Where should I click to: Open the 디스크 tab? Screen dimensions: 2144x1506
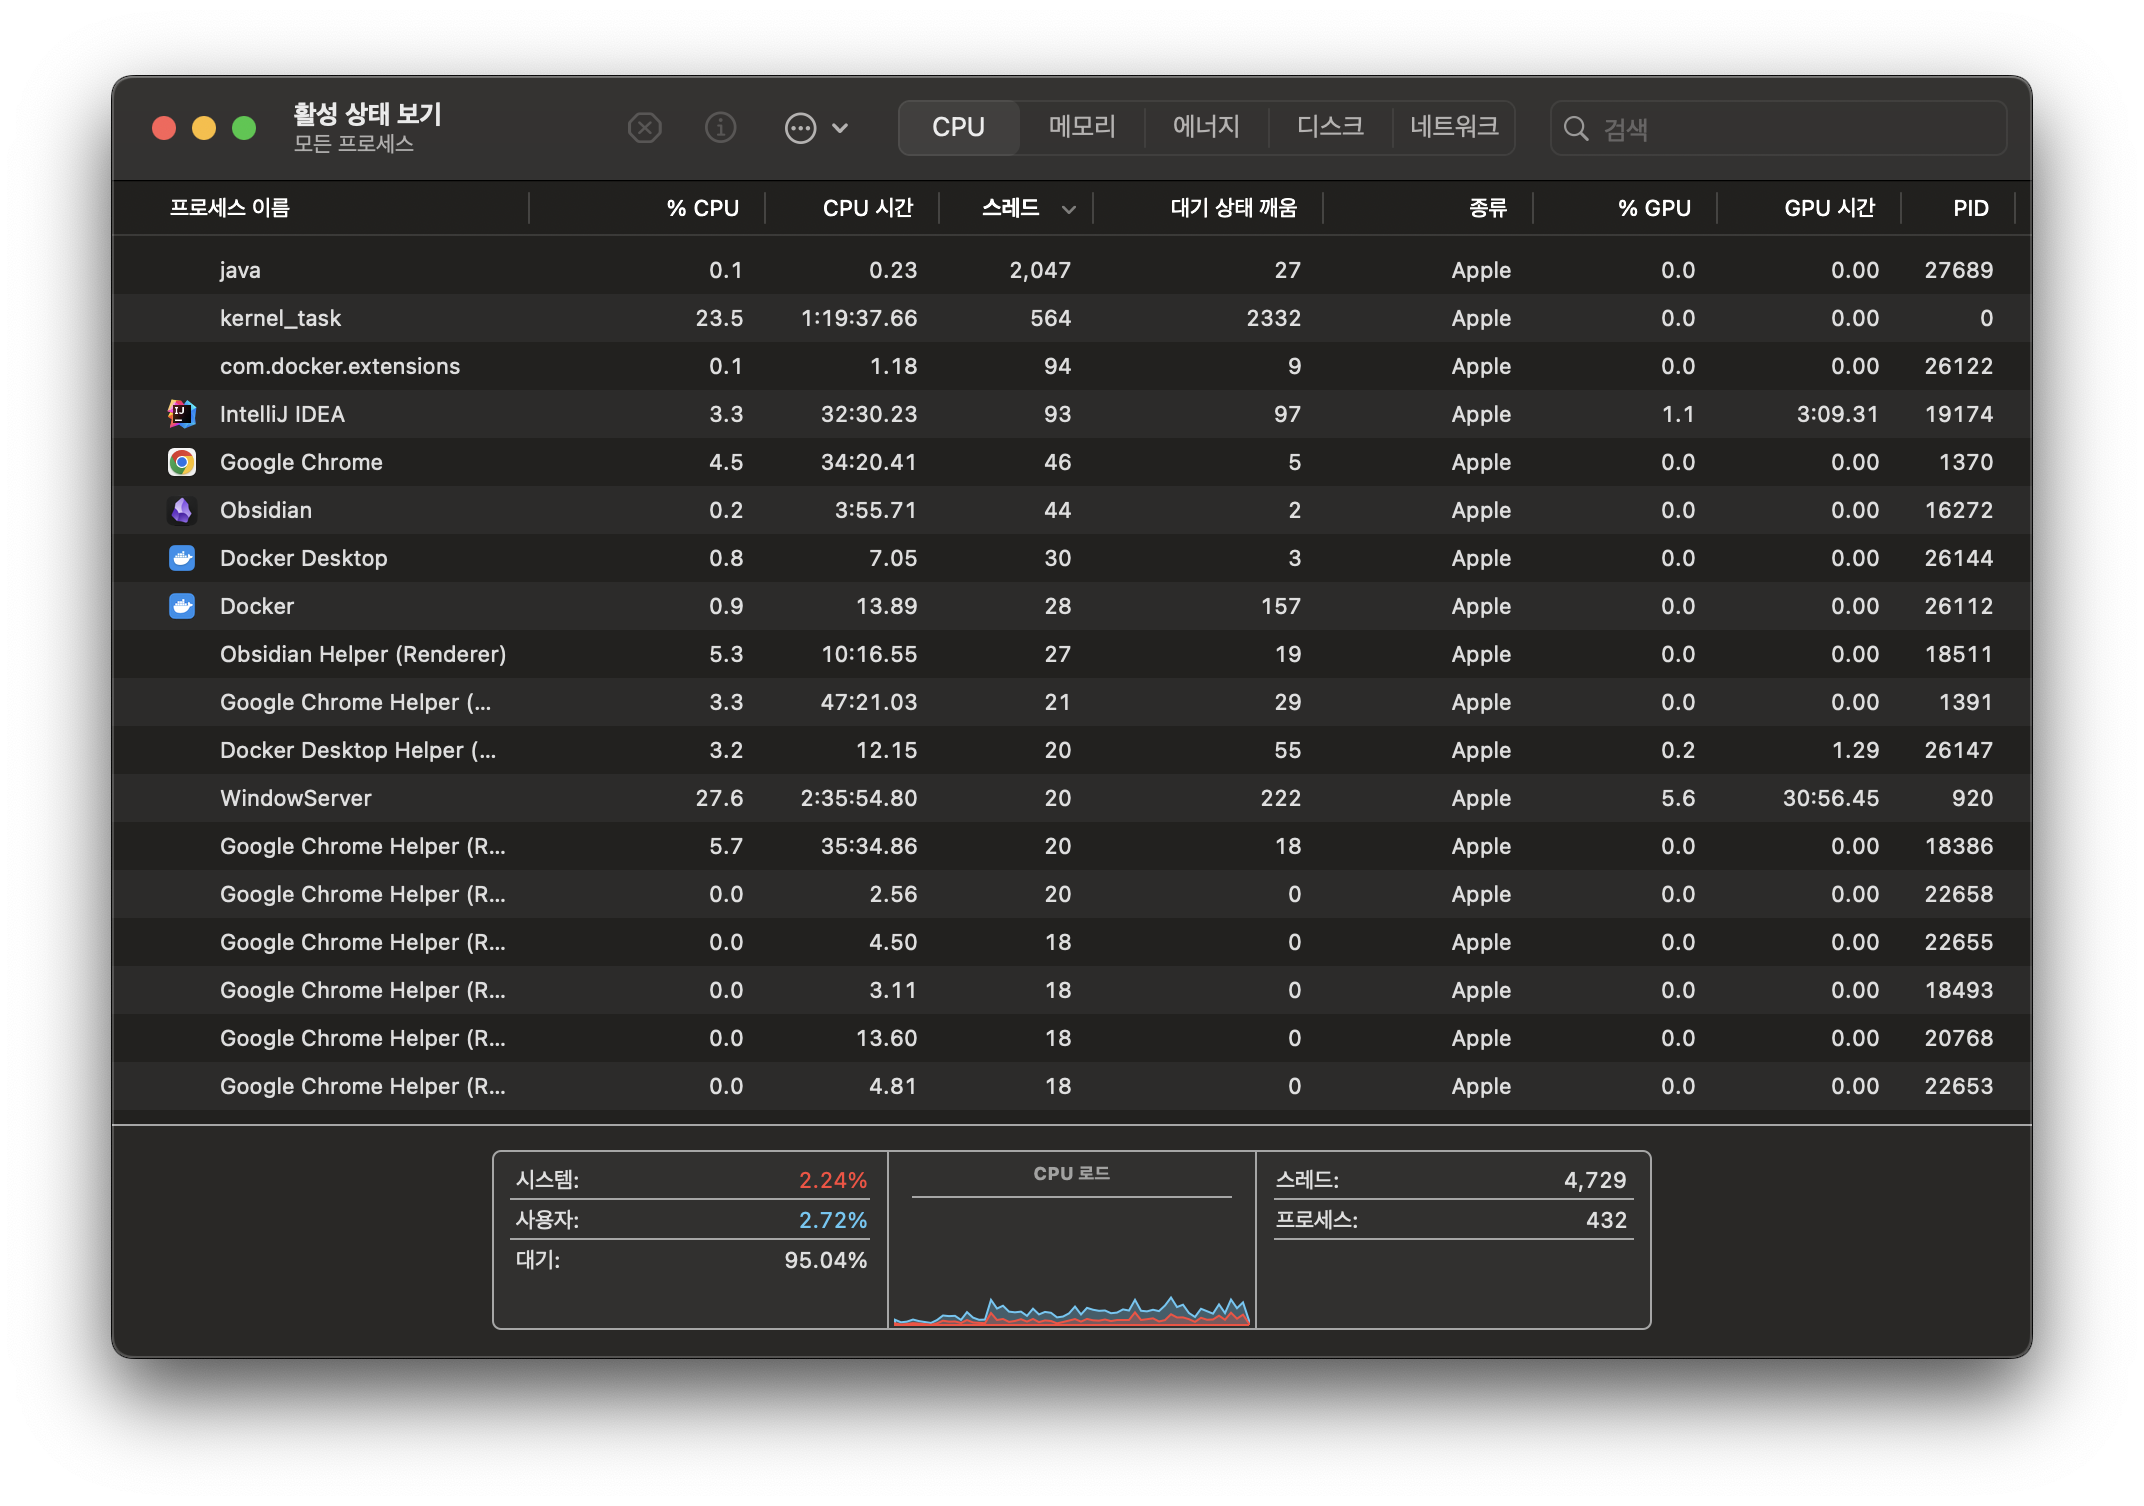pos(1330,127)
